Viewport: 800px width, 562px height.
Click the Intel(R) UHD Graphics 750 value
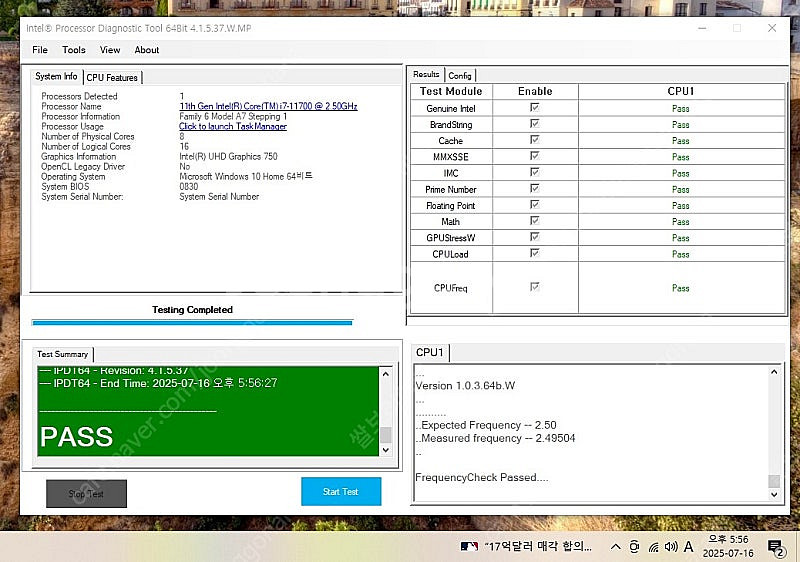click(x=228, y=157)
